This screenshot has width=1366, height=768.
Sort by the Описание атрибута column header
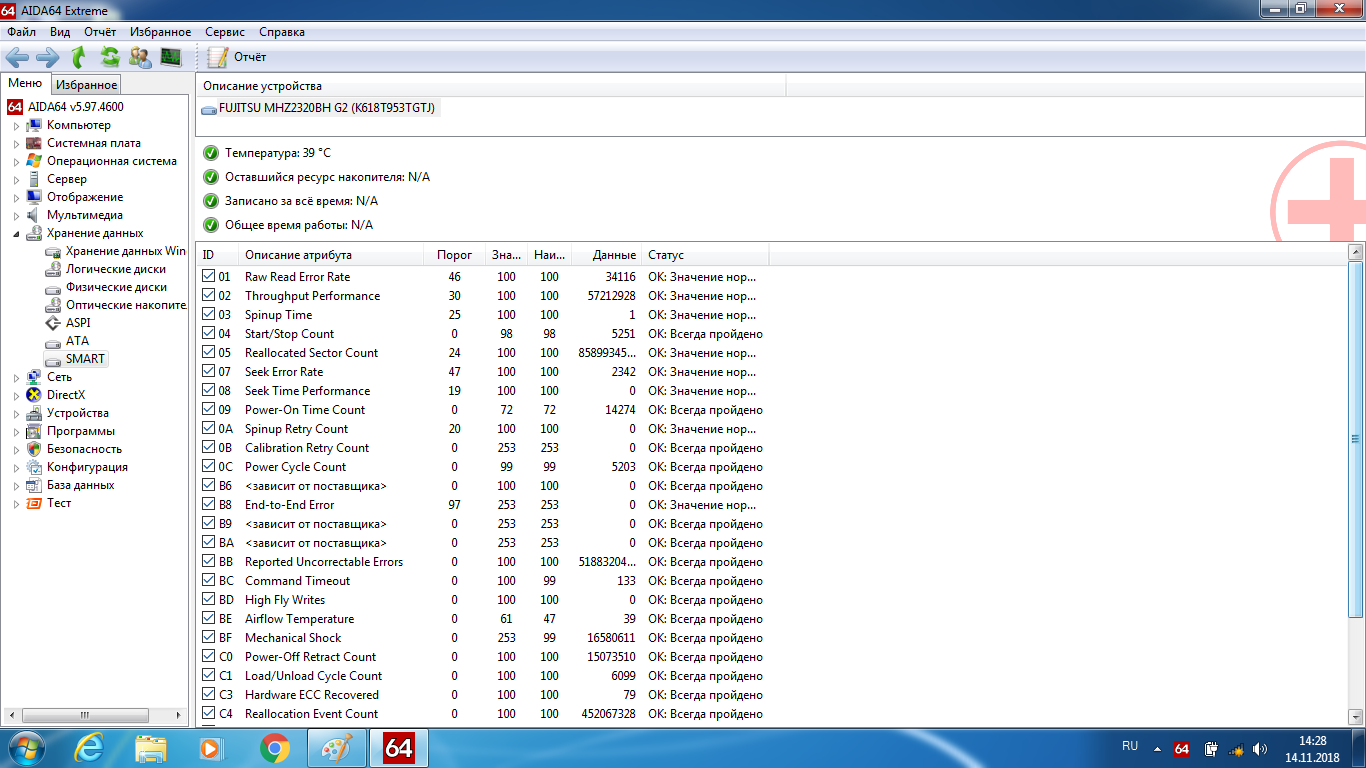point(331,255)
